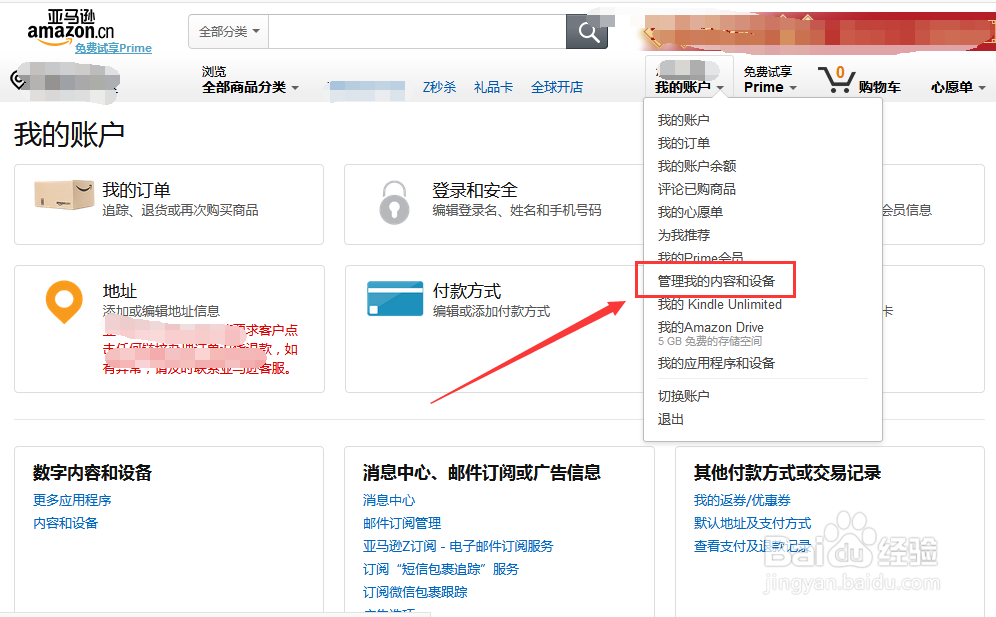
Task: Open the 免费试享Prime link under logo
Action: click(x=113, y=48)
